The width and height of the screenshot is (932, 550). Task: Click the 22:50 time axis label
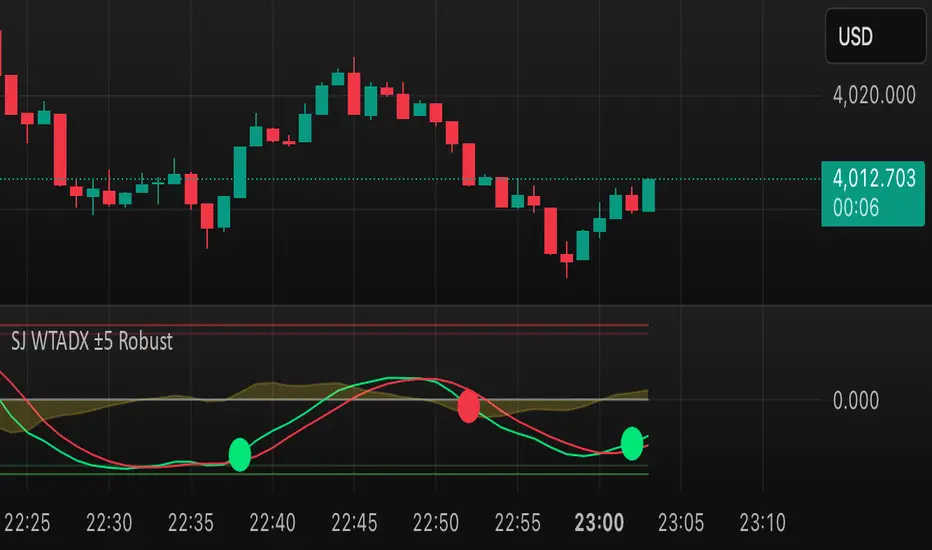click(436, 523)
